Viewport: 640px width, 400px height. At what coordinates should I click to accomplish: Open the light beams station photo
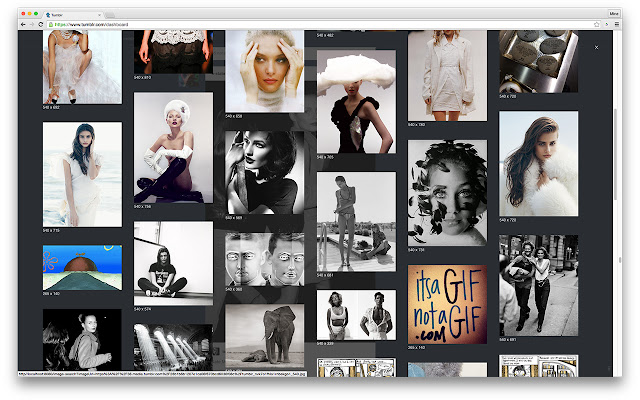[x=173, y=347]
